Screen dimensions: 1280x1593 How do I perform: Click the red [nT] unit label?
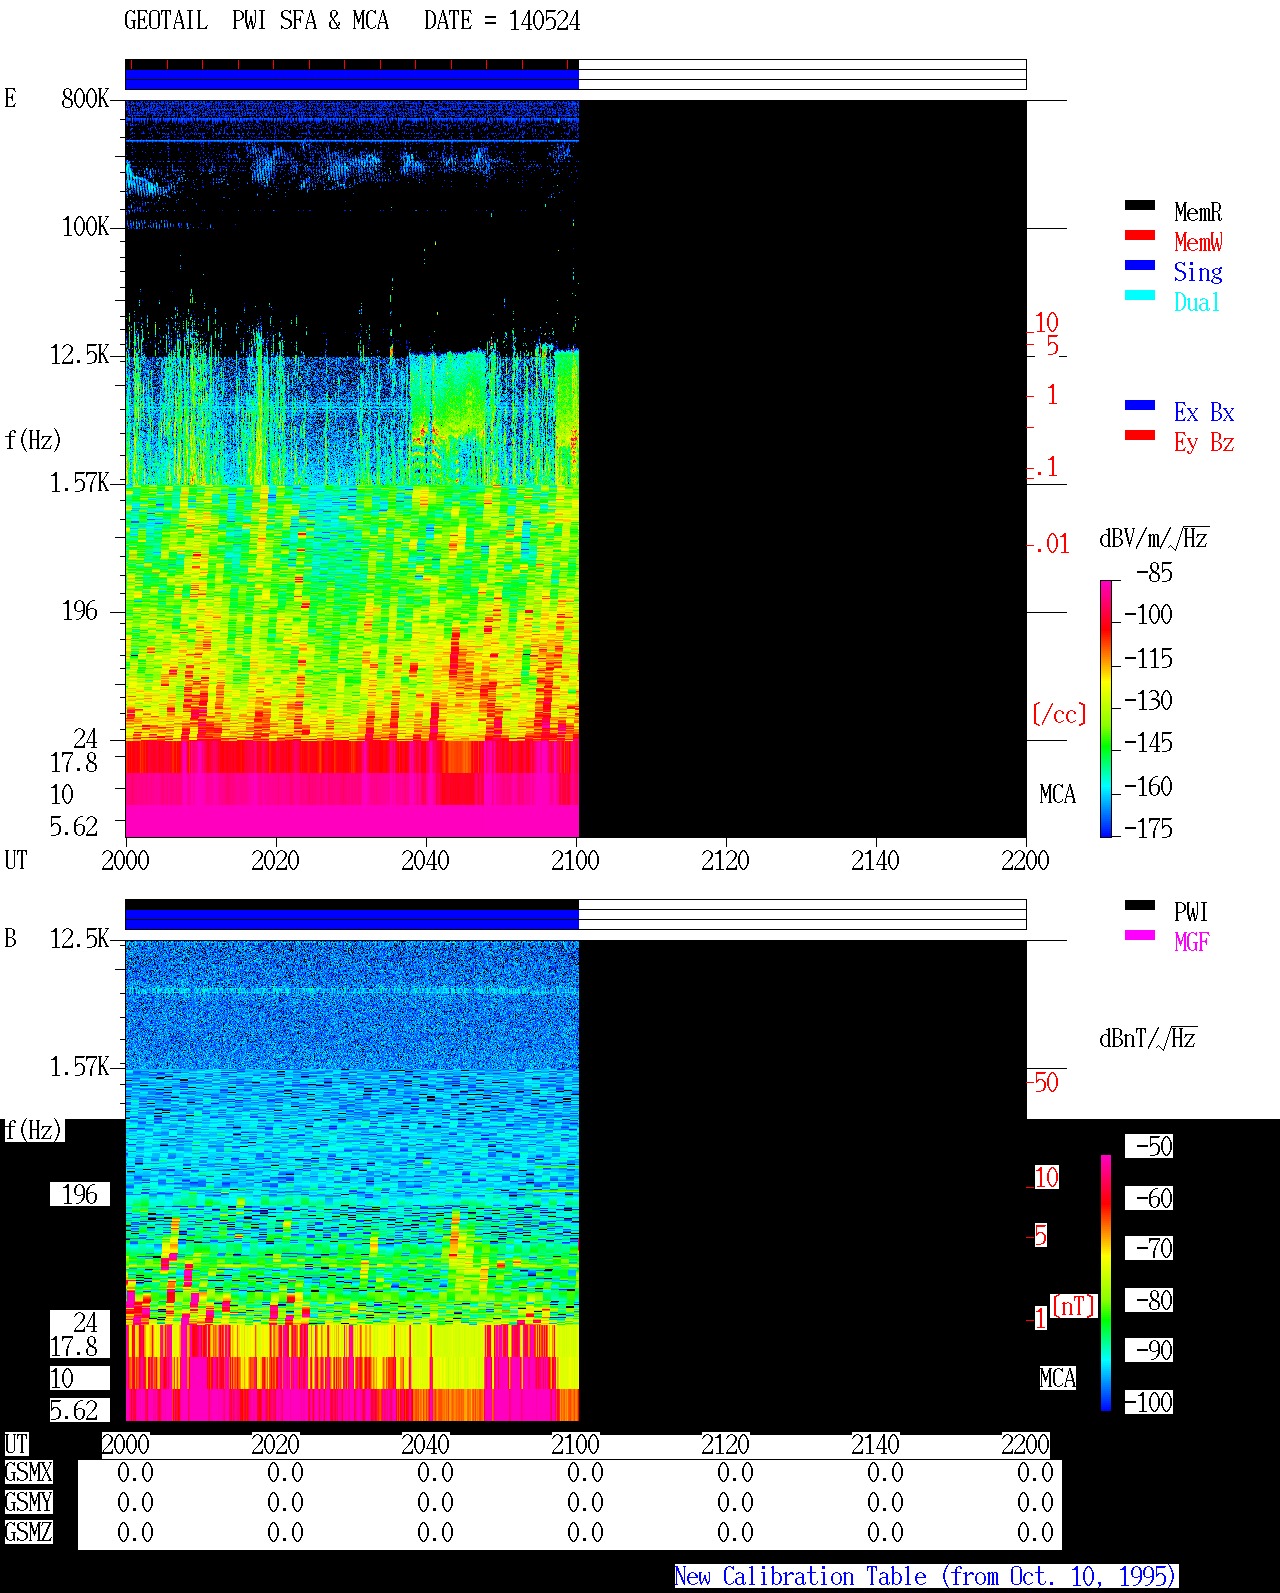[x=1074, y=1306]
